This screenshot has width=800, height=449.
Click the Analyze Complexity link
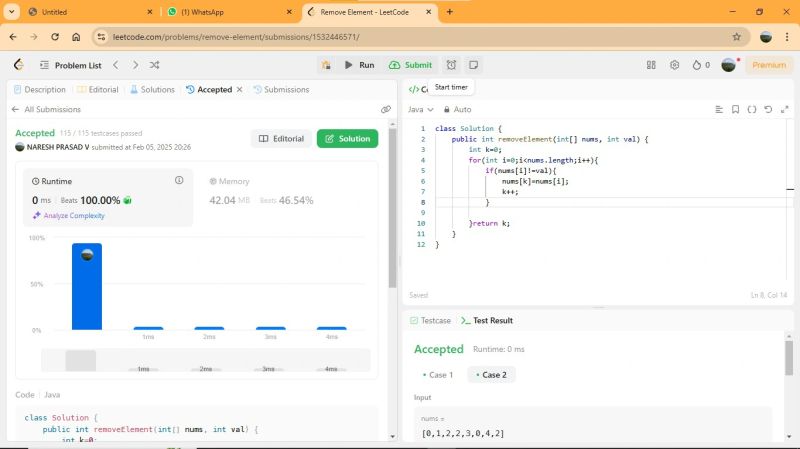[x=68, y=215]
